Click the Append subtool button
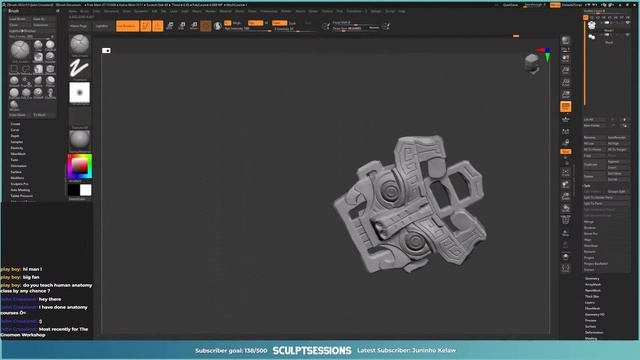This screenshot has height=360, width=640. pyautogui.click(x=618, y=162)
